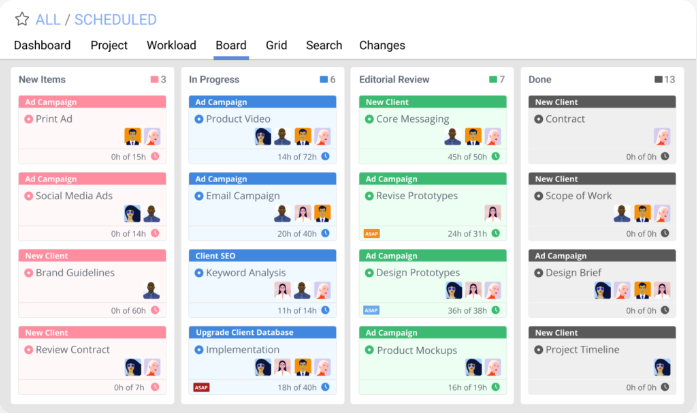Click the clock icon on Product Mockups card
Image resolution: width=697 pixels, height=413 pixels.
click(x=496, y=387)
